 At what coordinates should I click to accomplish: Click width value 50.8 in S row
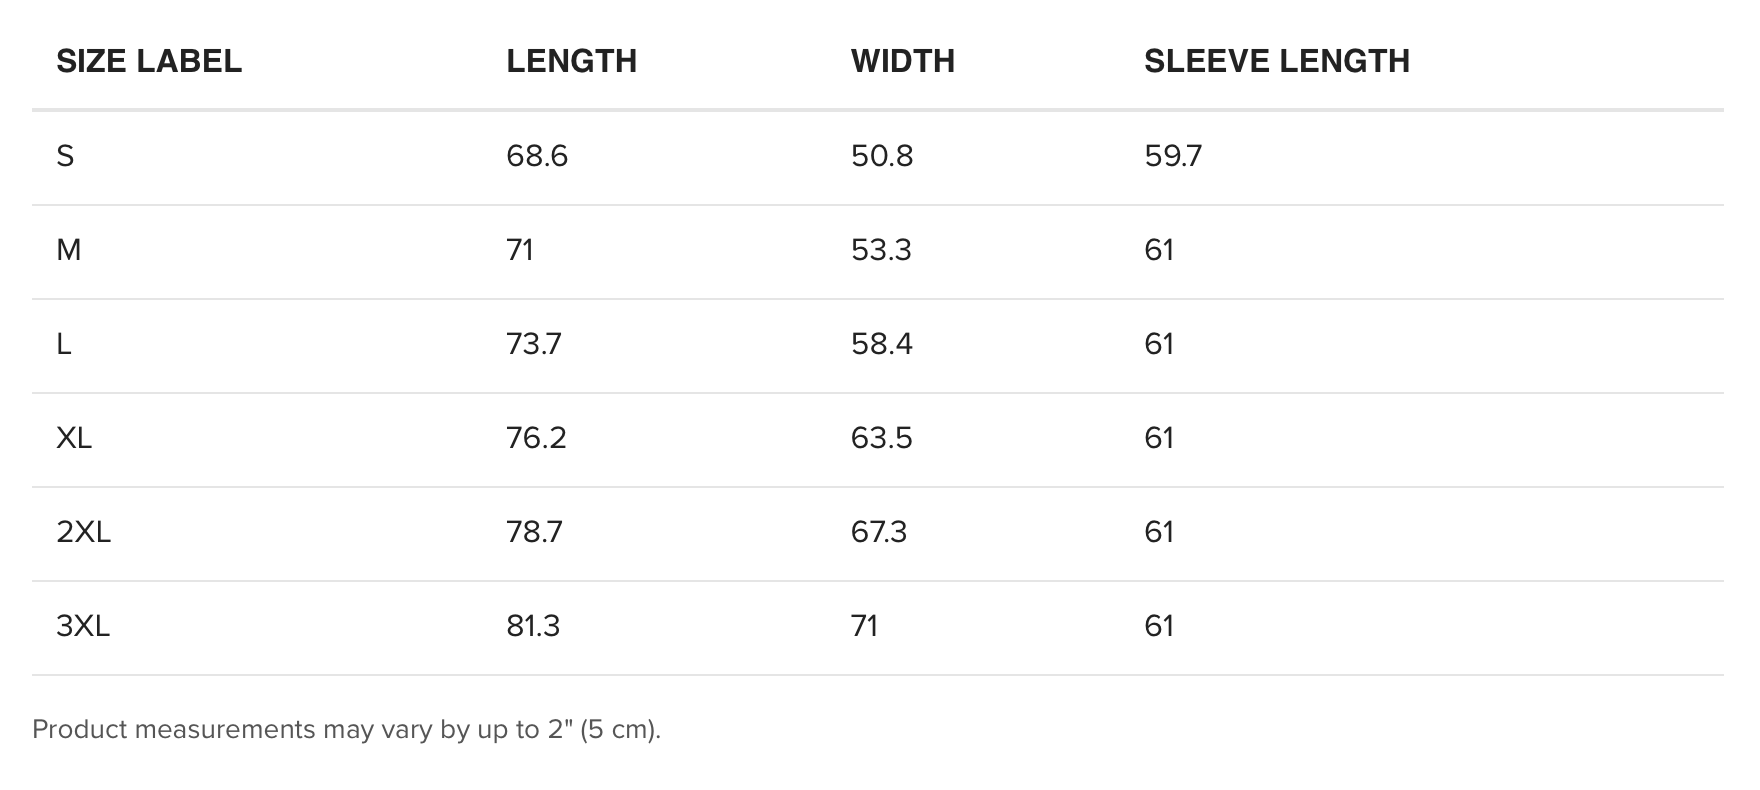point(881,156)
